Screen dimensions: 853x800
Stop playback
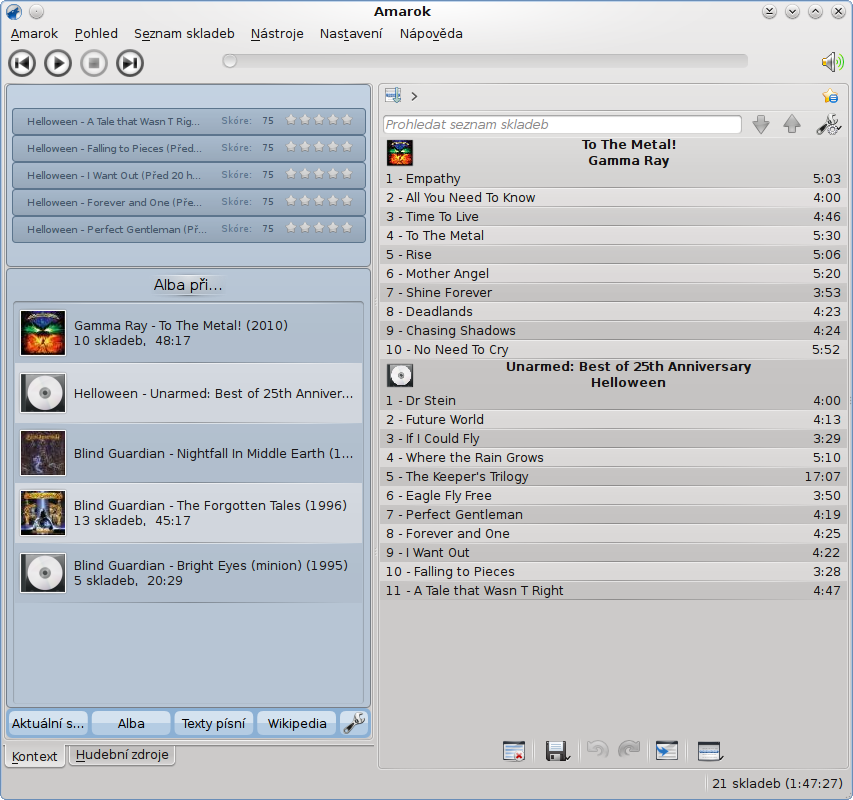point(94,63)
